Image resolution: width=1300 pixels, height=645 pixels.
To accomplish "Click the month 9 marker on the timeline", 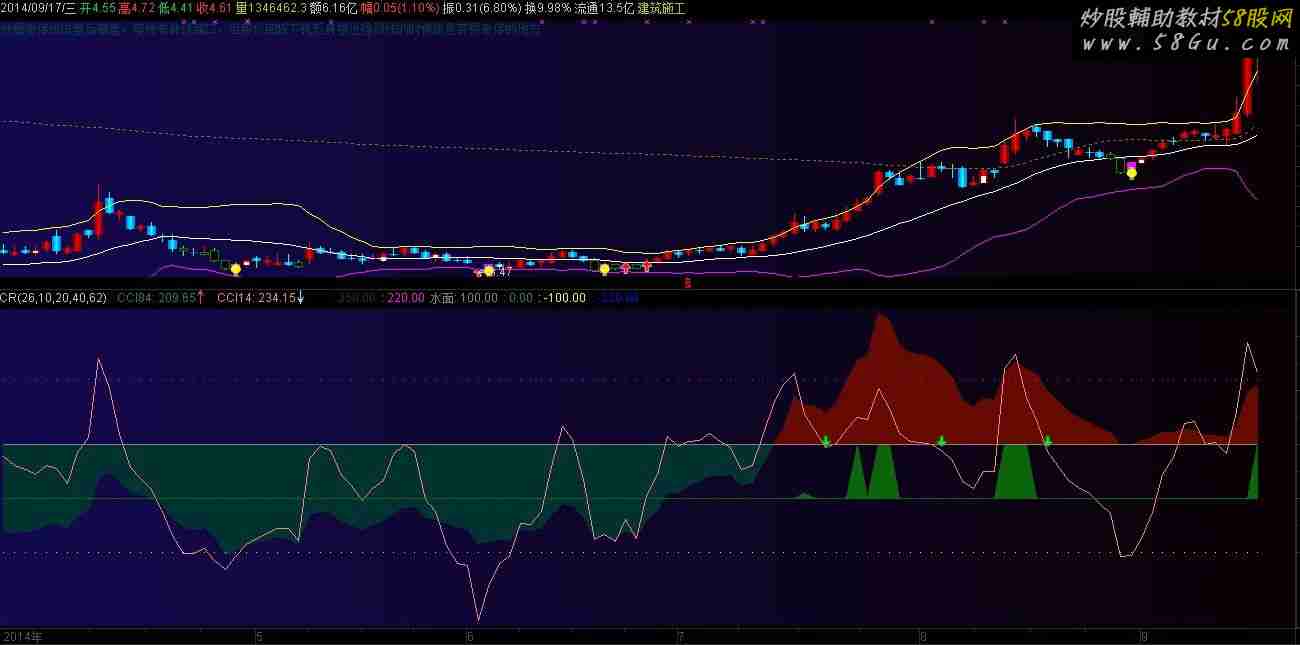I will (1143, 636).
